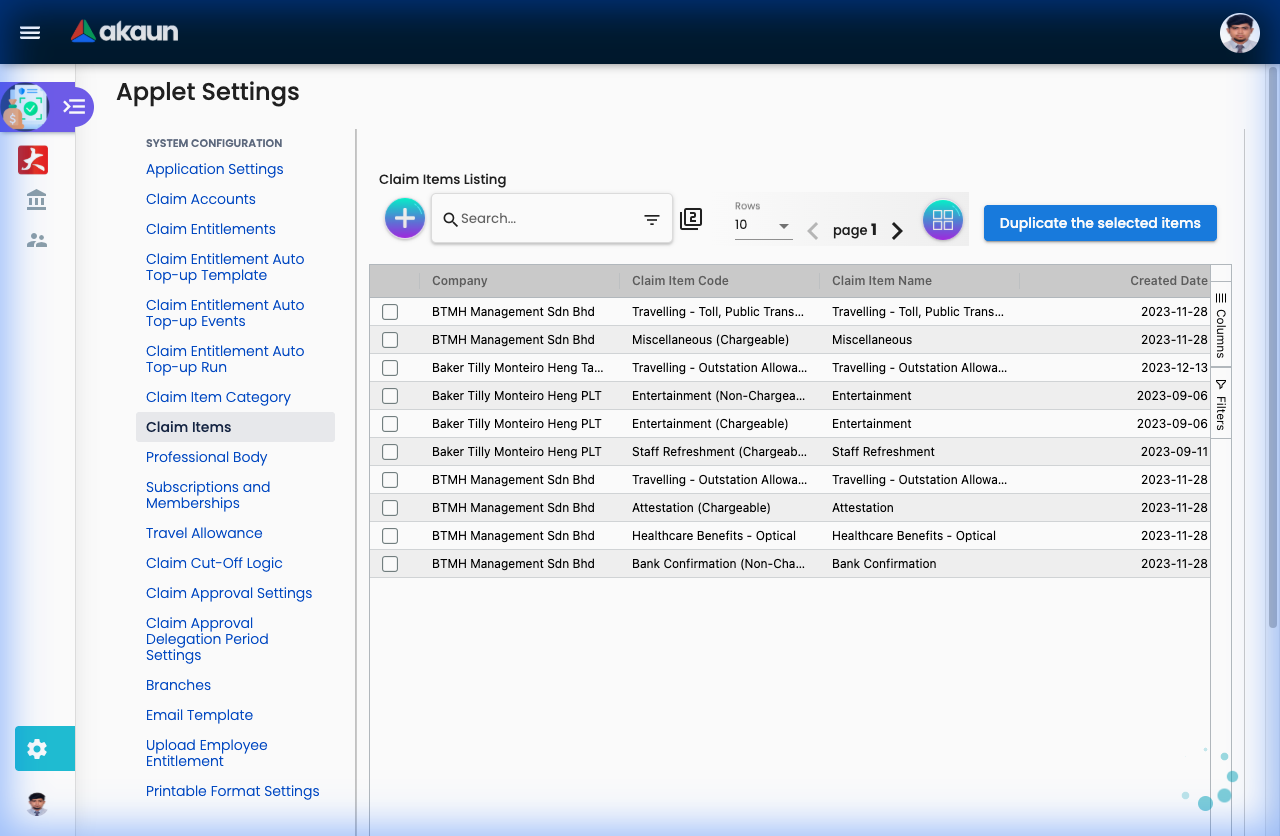Click the duplicate pages icon beside the search bar

click(691, 218)
